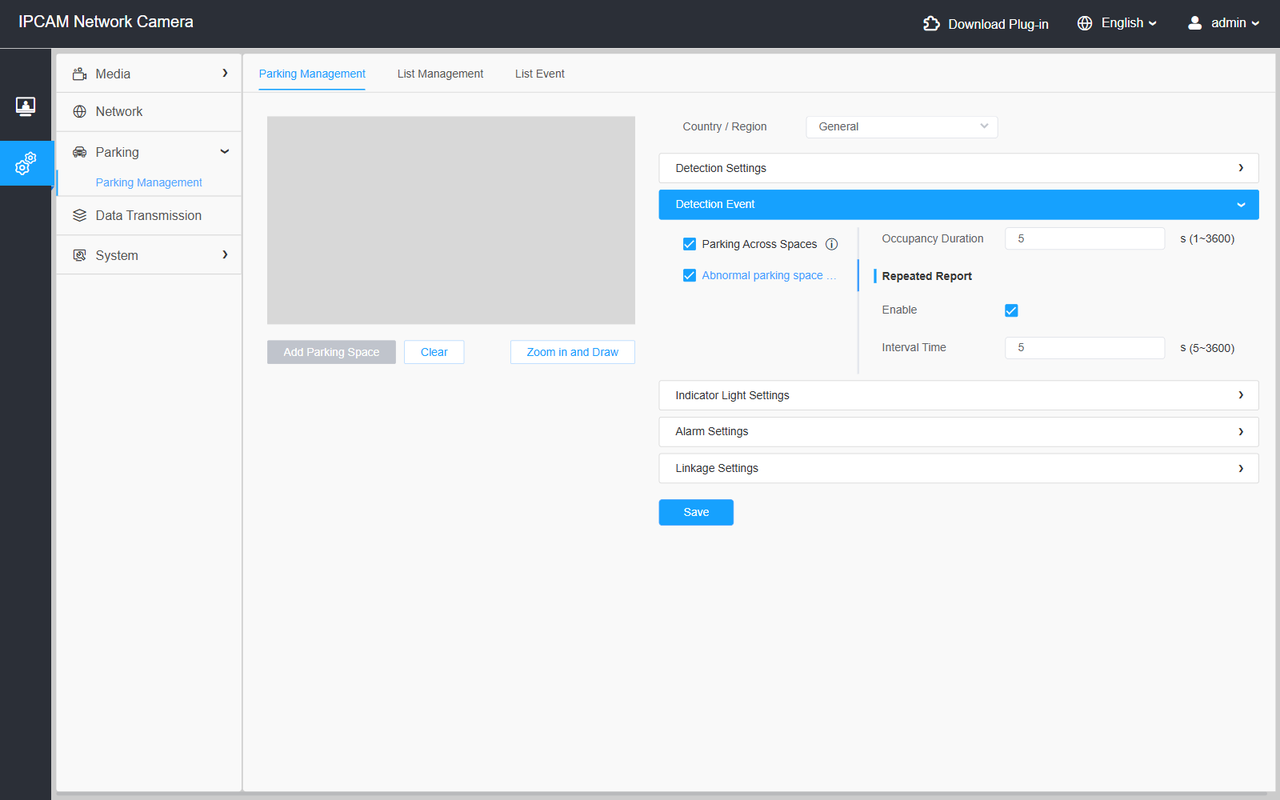The height and width of the screenshot is (800, 1280).
Task: Open the Data Transmission menu item
Action: pos(149,216)
